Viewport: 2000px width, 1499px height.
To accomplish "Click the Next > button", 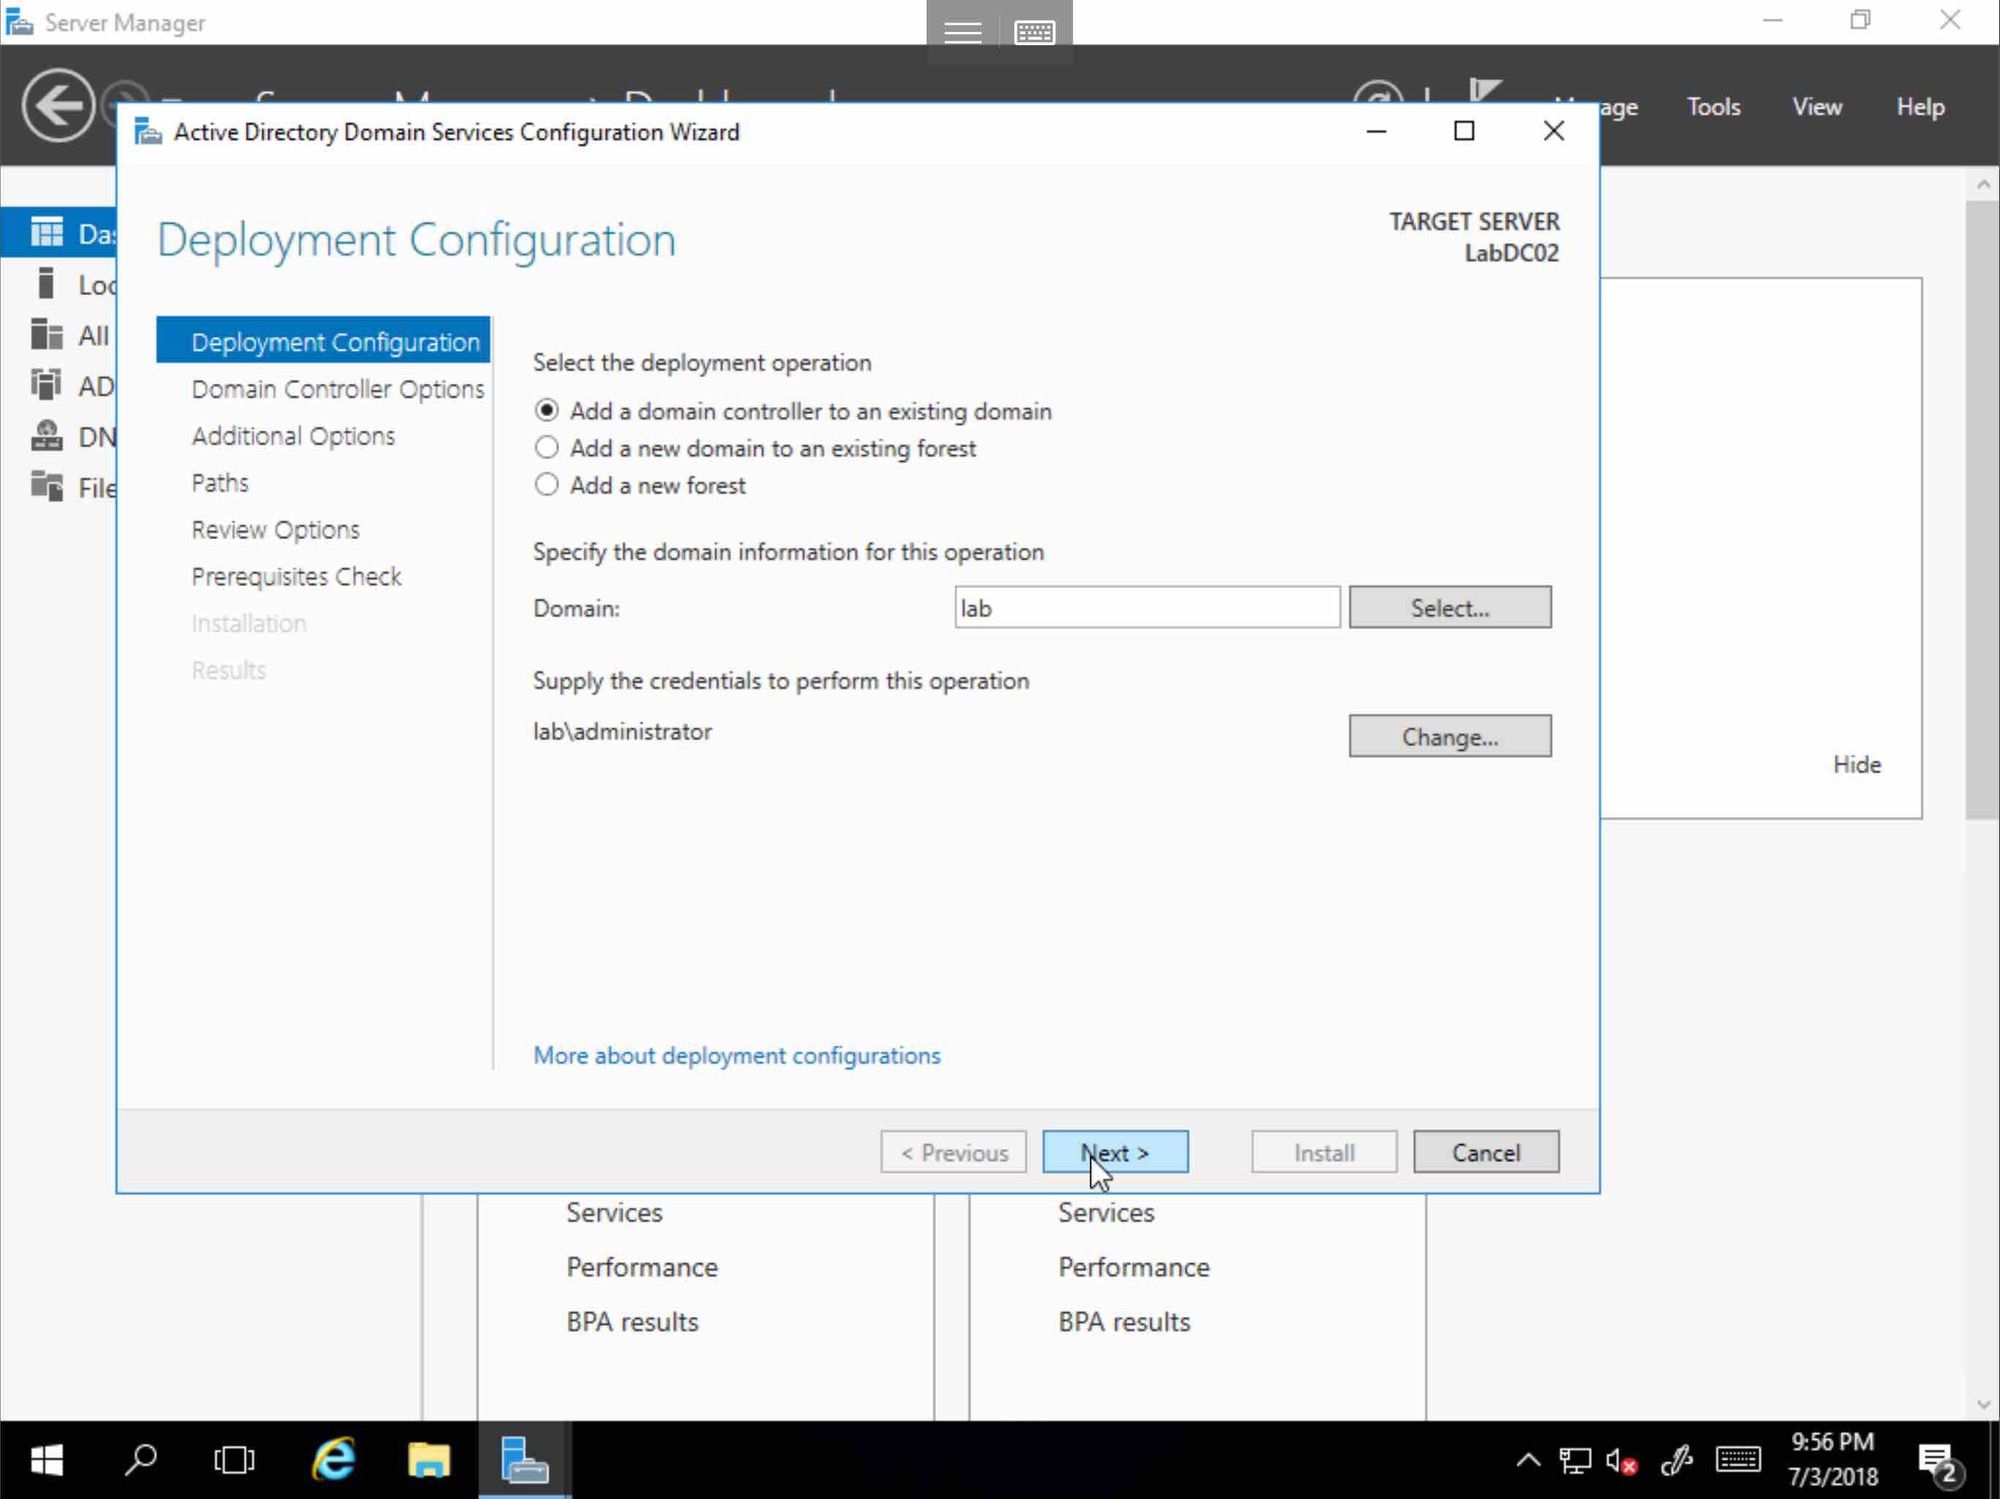I will (x=1115, y=1152).
